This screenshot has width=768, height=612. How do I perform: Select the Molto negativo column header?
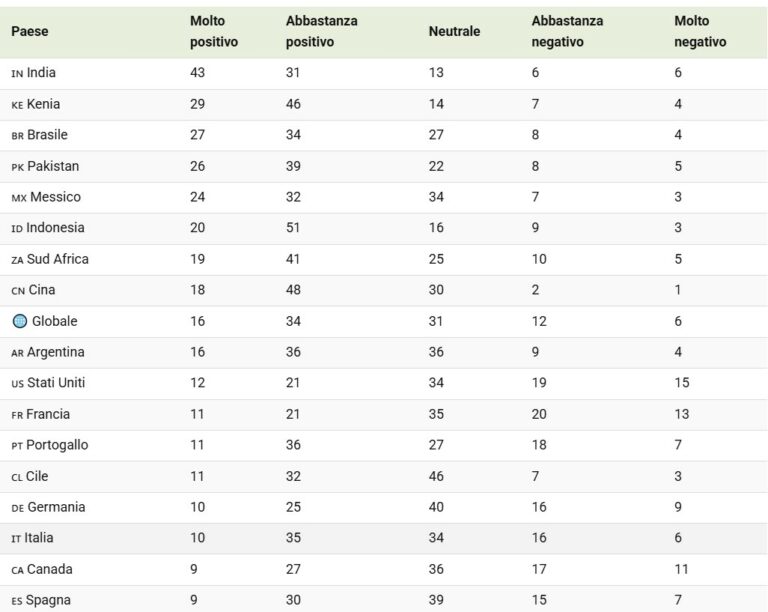click(700, 31)
